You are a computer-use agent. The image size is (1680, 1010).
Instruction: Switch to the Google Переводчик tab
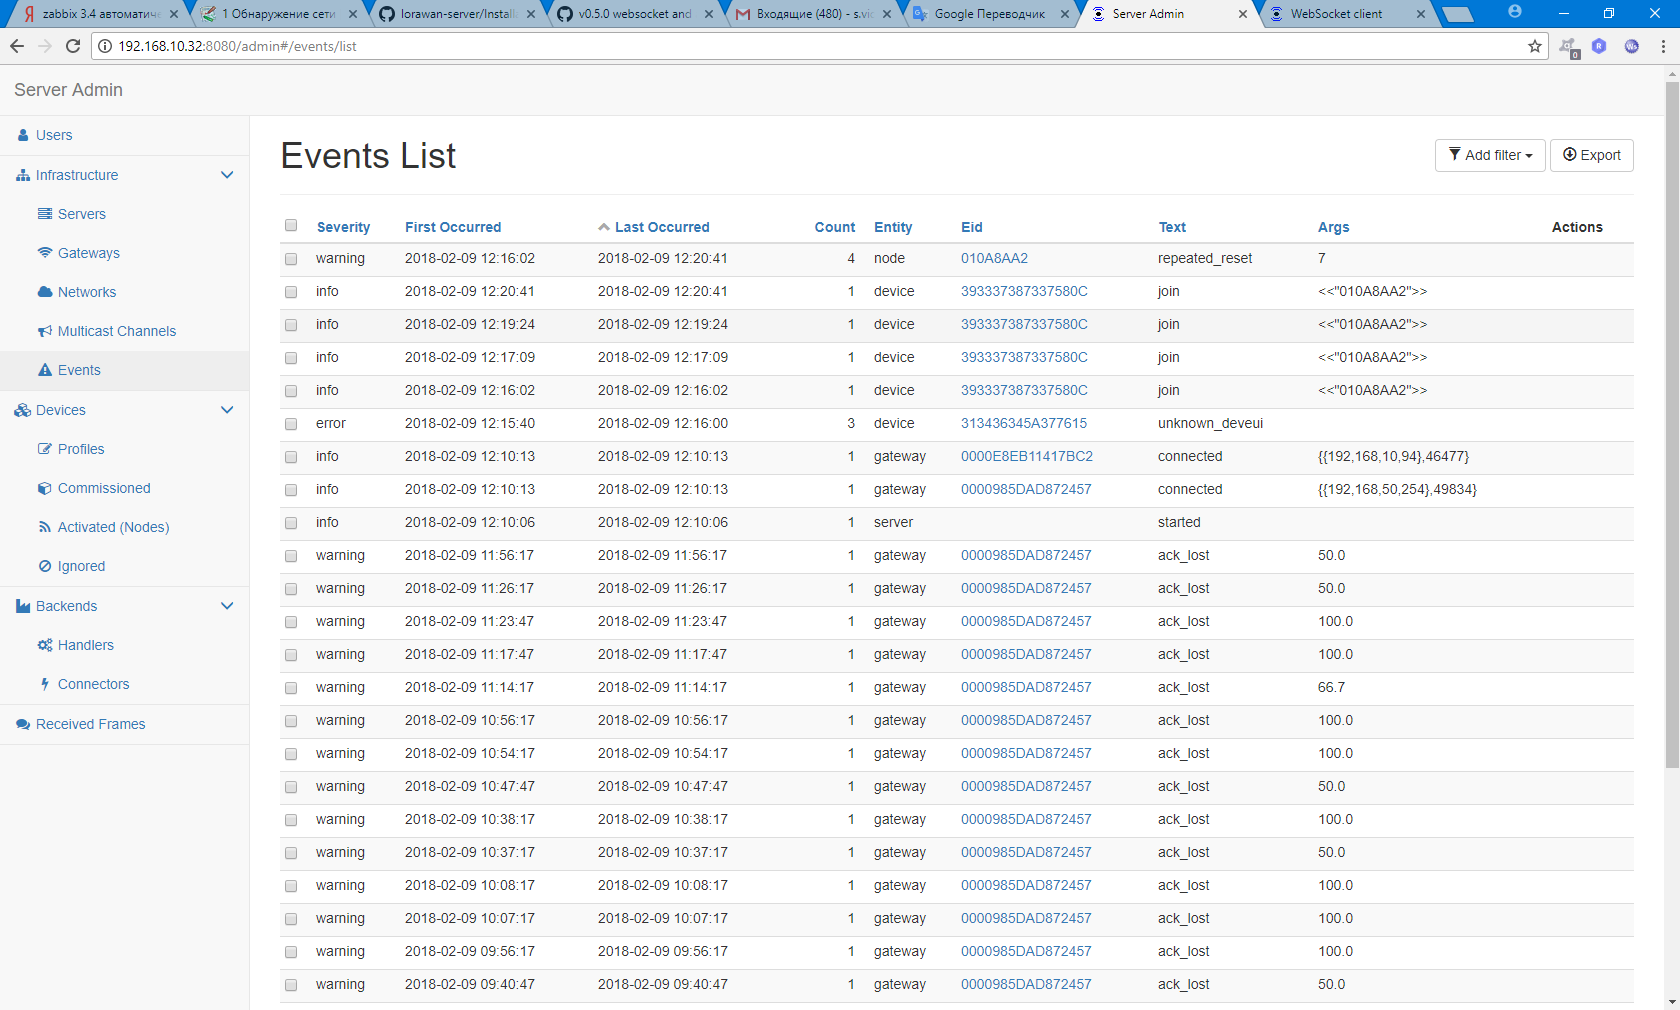coord(991,14)
